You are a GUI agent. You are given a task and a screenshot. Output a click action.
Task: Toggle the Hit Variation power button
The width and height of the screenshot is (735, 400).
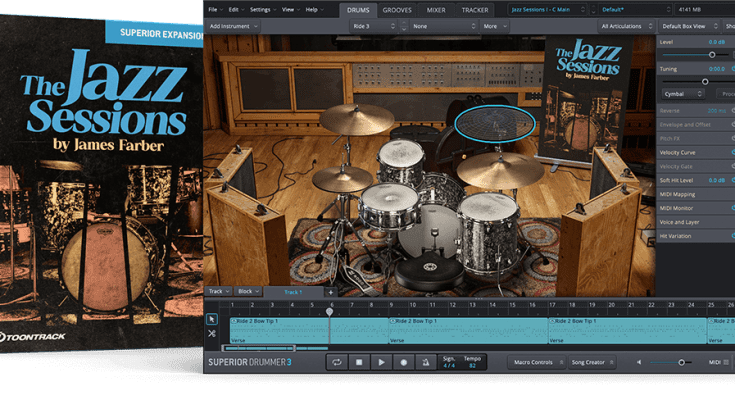coord(731,235)
